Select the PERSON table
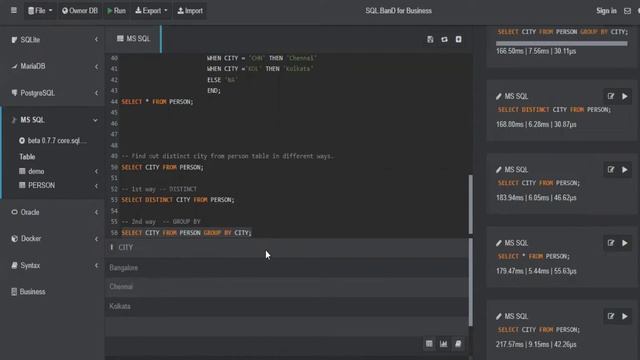 pyautogui.click(x=41, y=185)
